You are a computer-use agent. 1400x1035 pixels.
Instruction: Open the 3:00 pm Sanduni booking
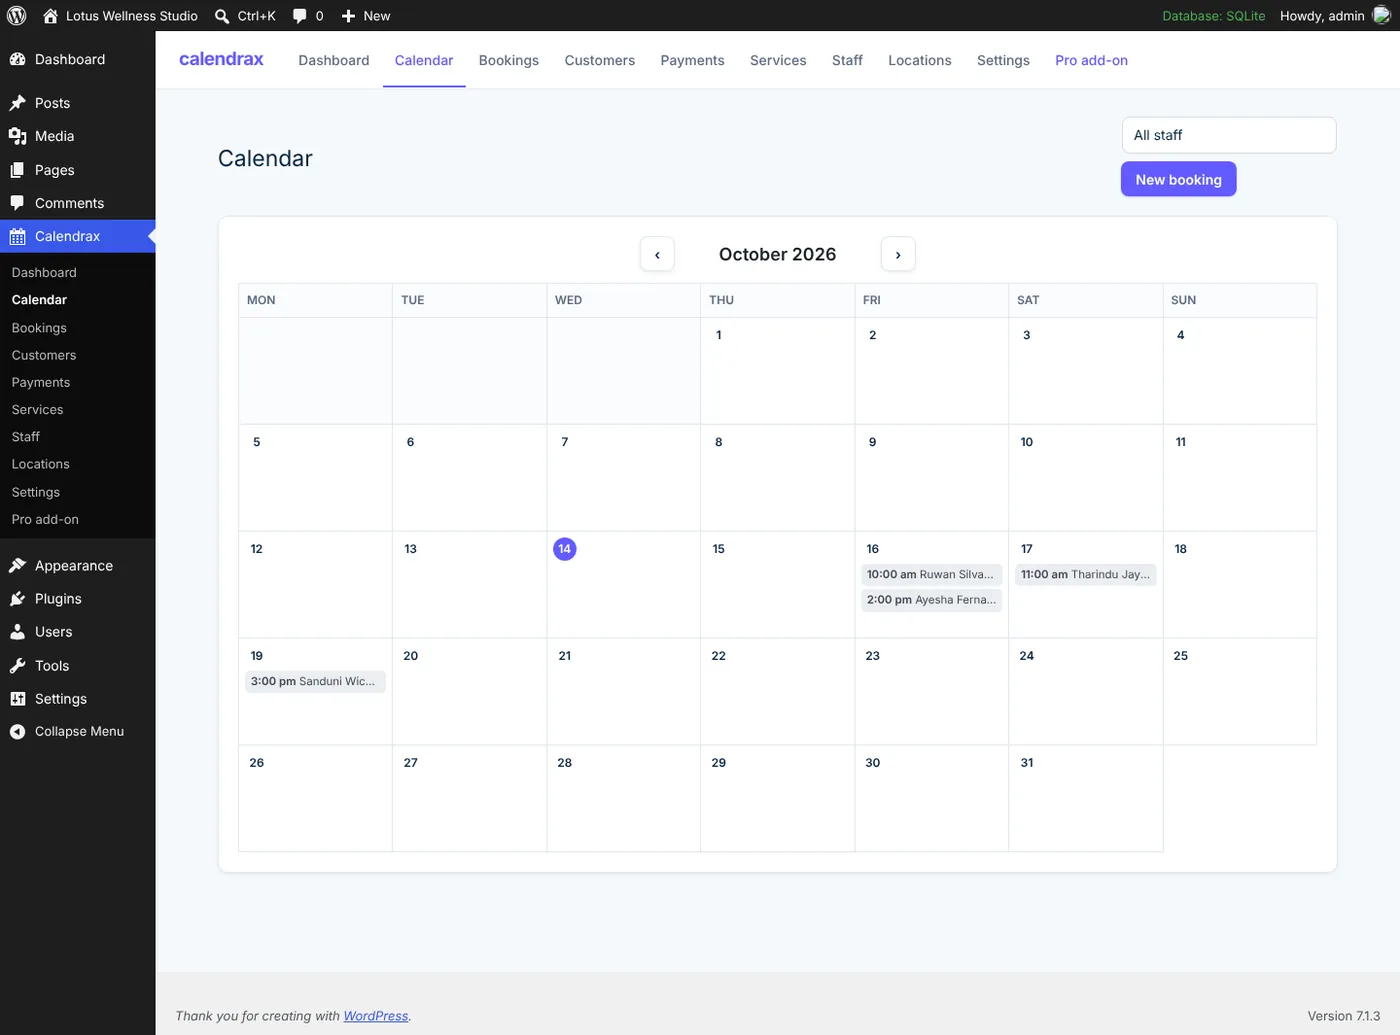click(315, 681)
